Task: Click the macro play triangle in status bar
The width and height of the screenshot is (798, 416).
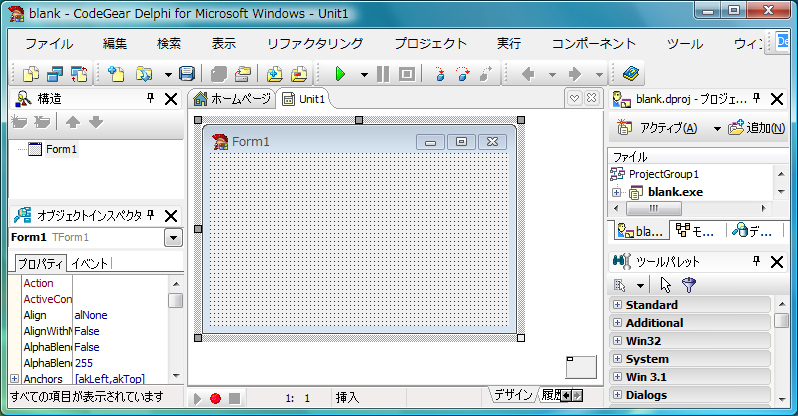Action: click(x=197, y=399)
